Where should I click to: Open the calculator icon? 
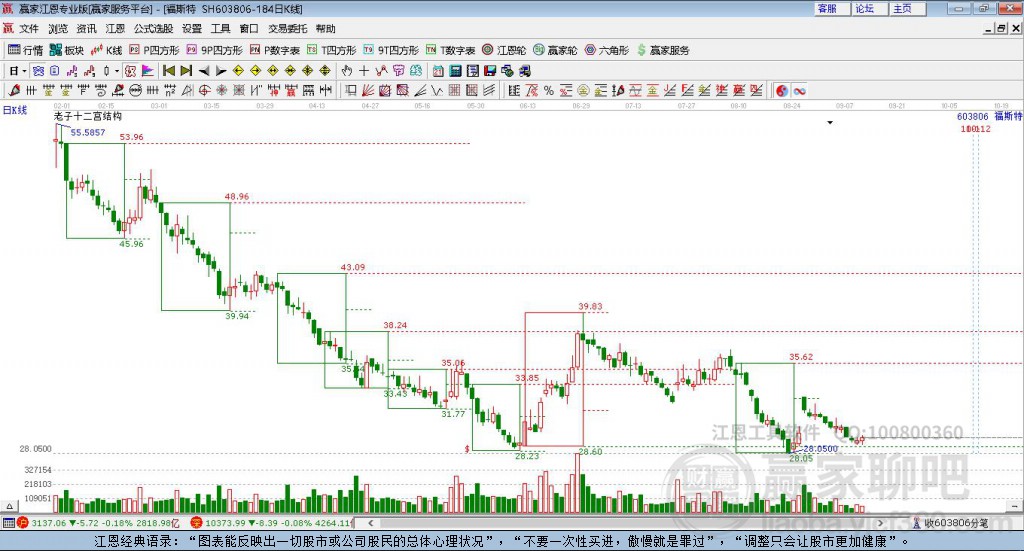456,71
